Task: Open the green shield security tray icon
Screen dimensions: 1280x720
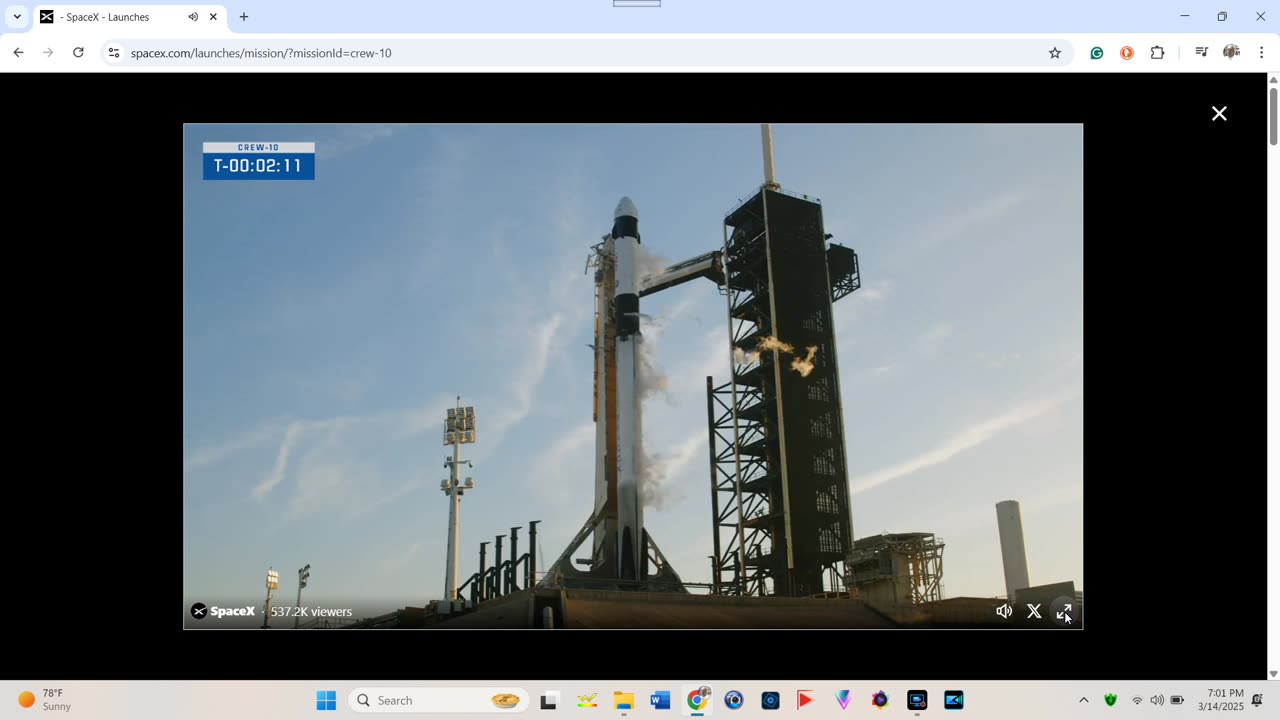Action: click(1110, 700)
